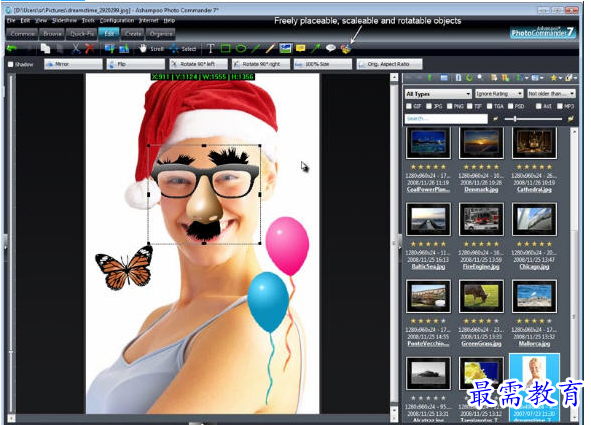Select the green line tool

[256, 48]
